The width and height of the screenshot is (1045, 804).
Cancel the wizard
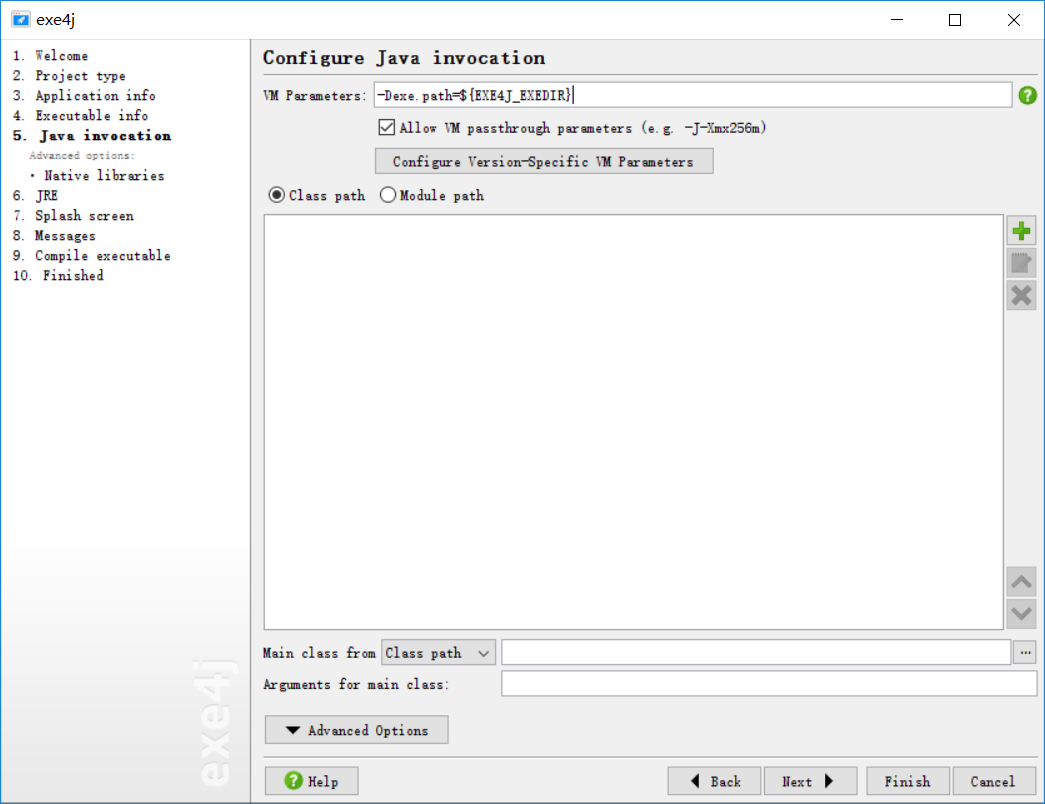click(994, 781)
